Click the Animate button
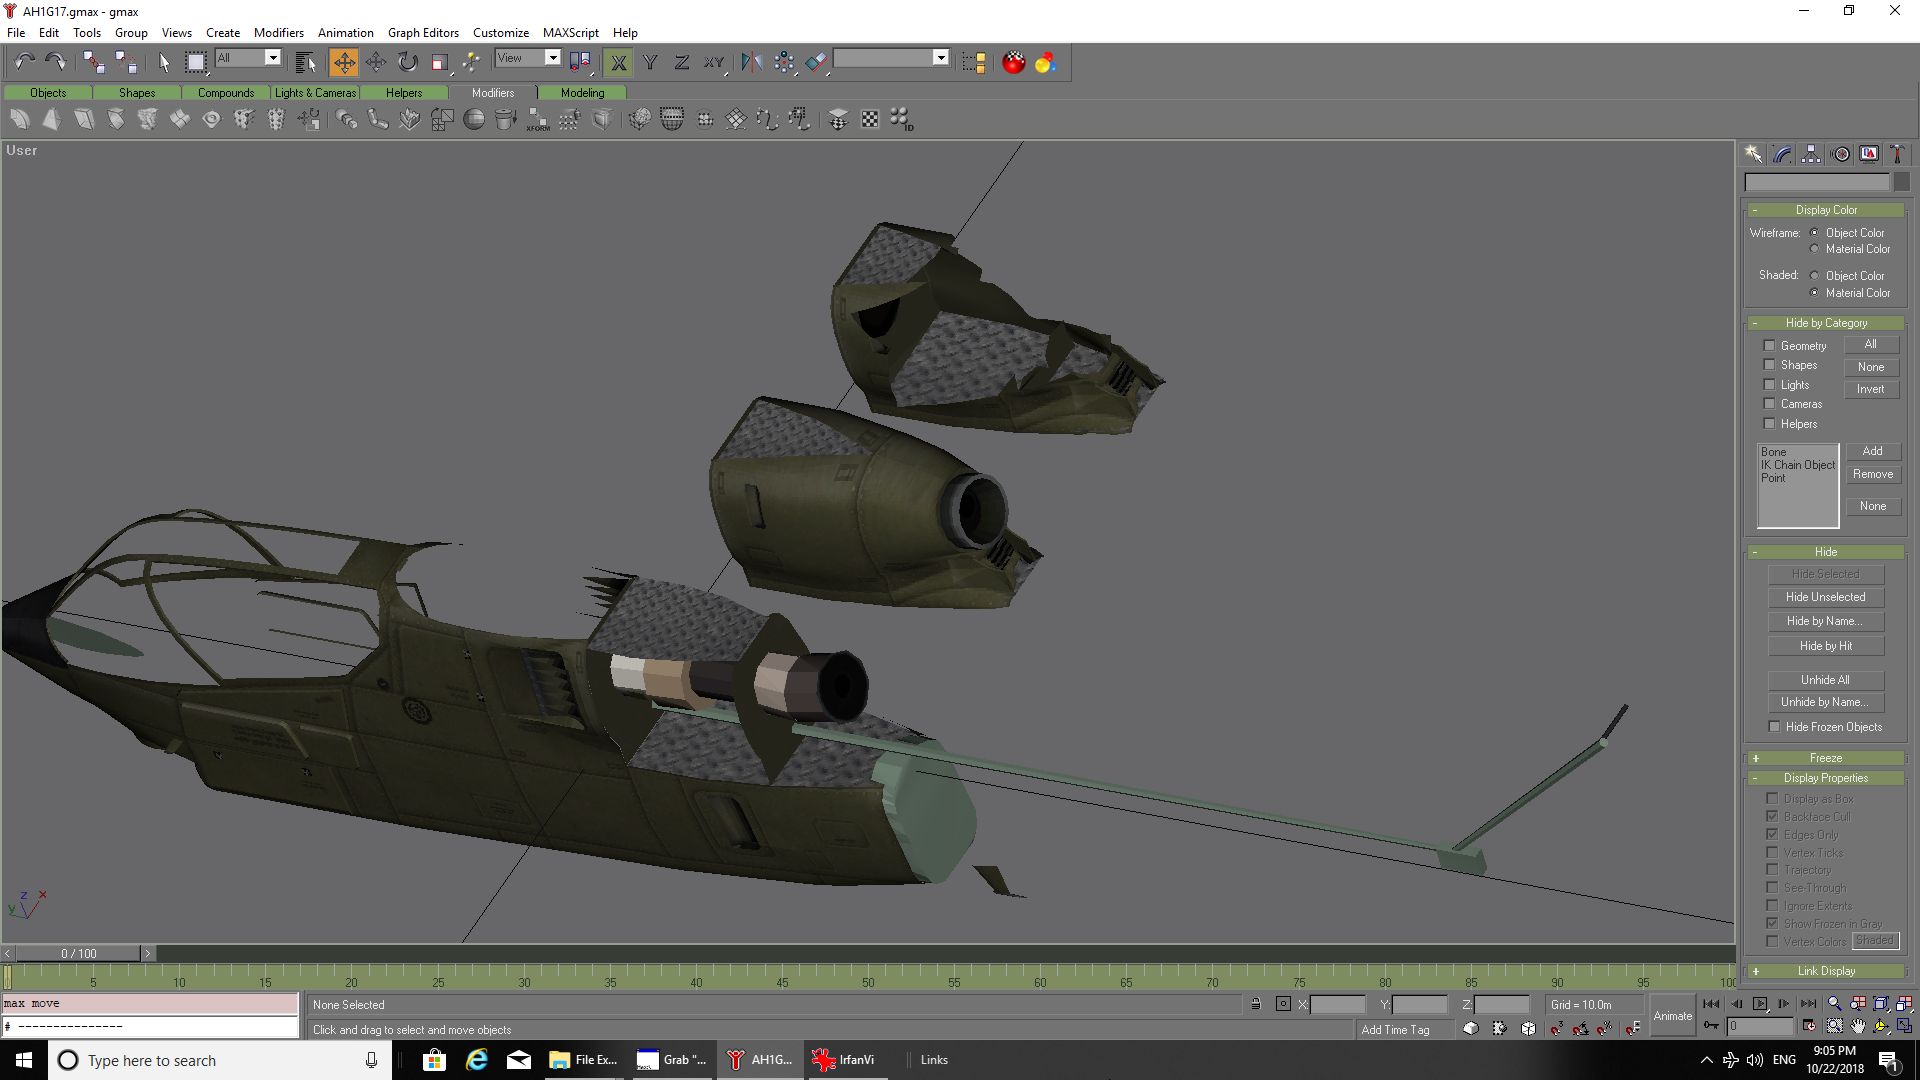The image size is (1920, 1080). [x=1672, y=1016]
